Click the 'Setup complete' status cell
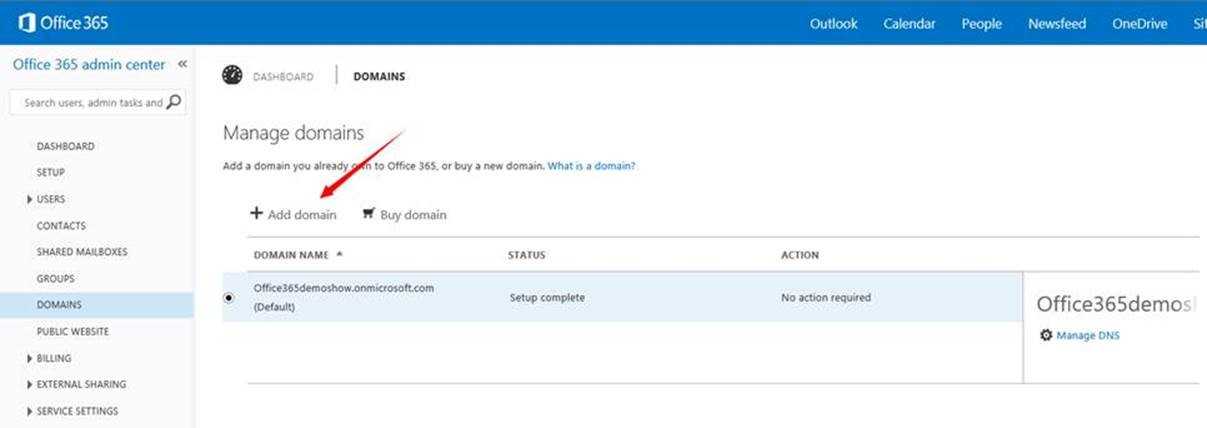This screenshot has height=428, width=1207. click(547, 297)
